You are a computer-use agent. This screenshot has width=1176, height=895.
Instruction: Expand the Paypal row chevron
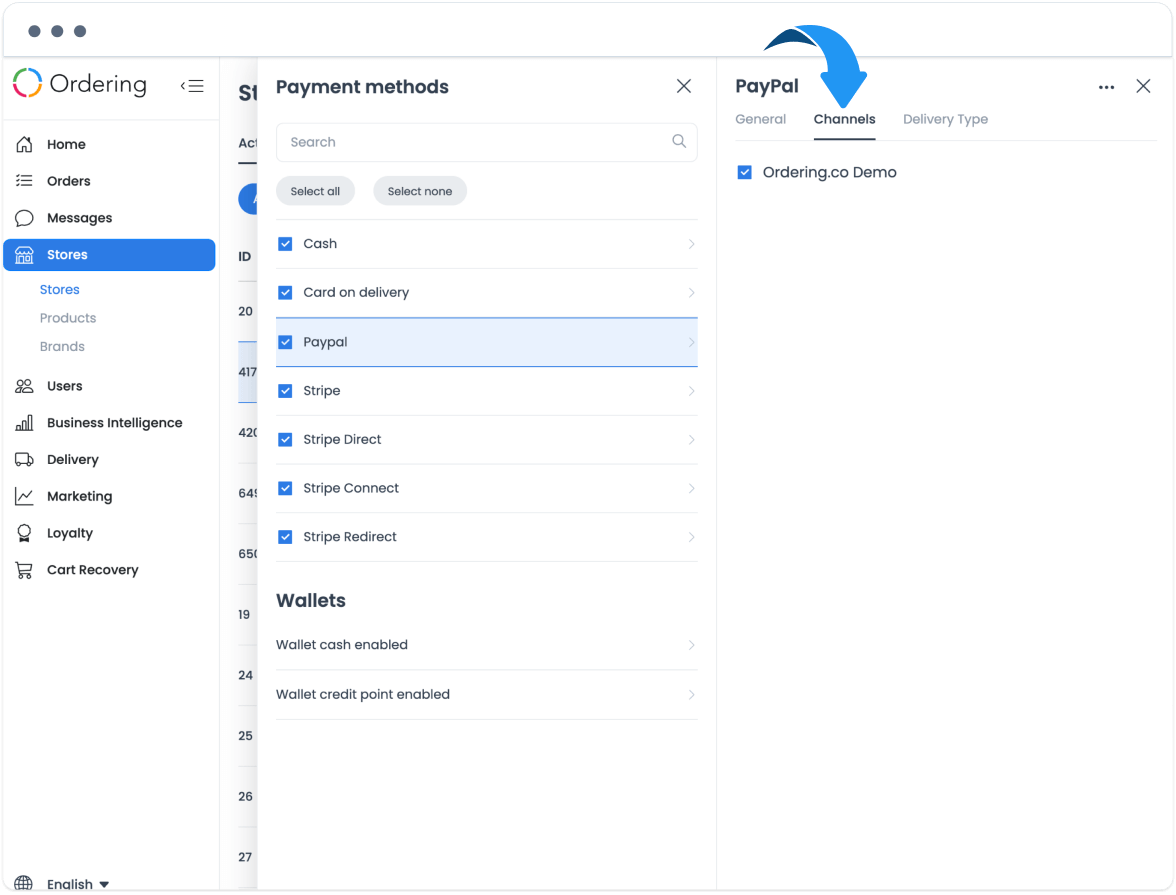tap(692, 342)
